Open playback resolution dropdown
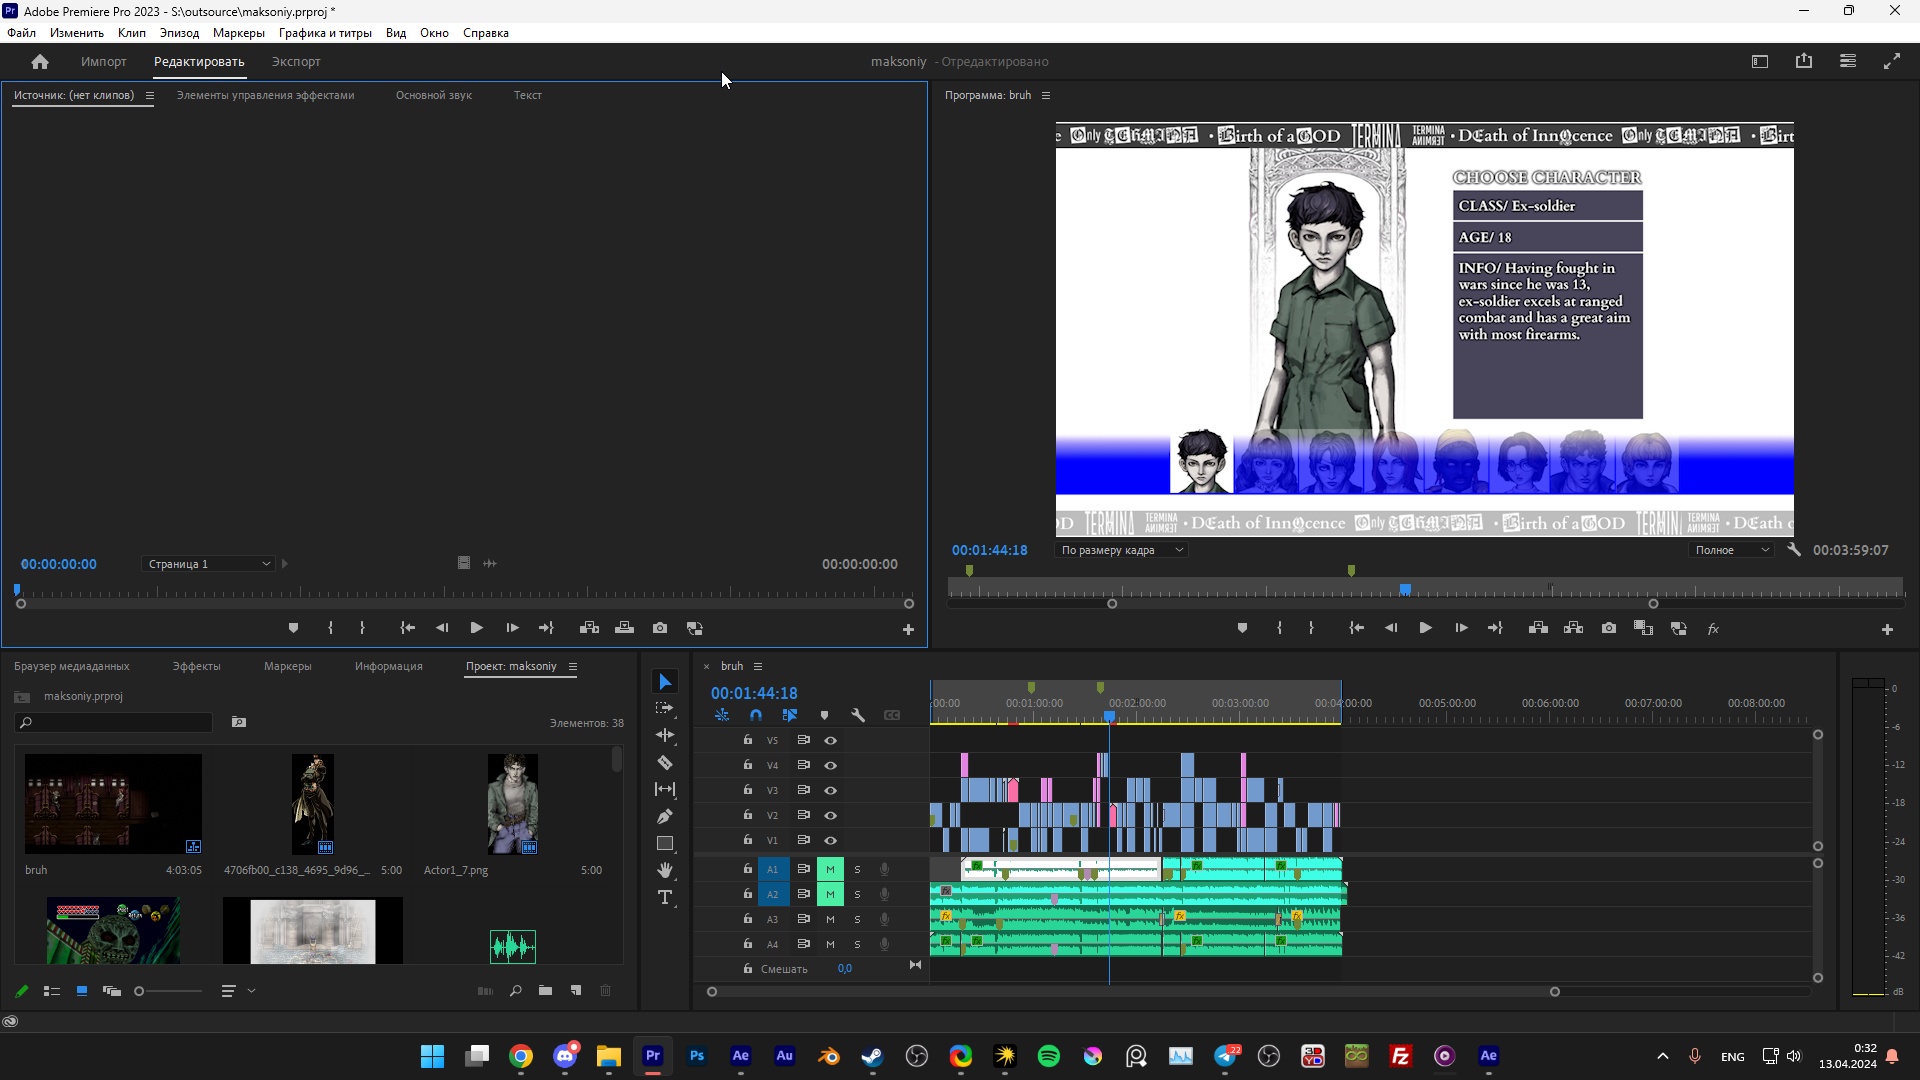The height and width of the screenshot is (1080, 1920). pyautogui.click(x=1732, y=550)
